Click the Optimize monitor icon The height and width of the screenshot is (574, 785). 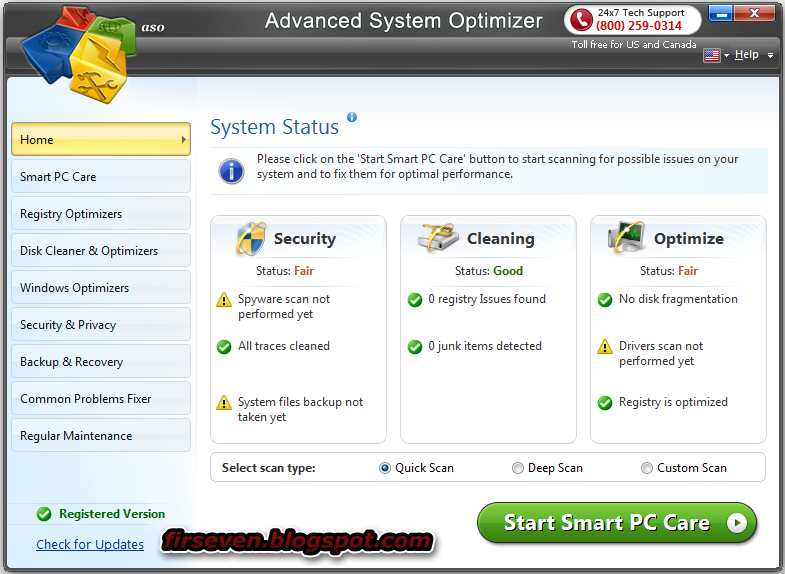[x=626, y=237]
